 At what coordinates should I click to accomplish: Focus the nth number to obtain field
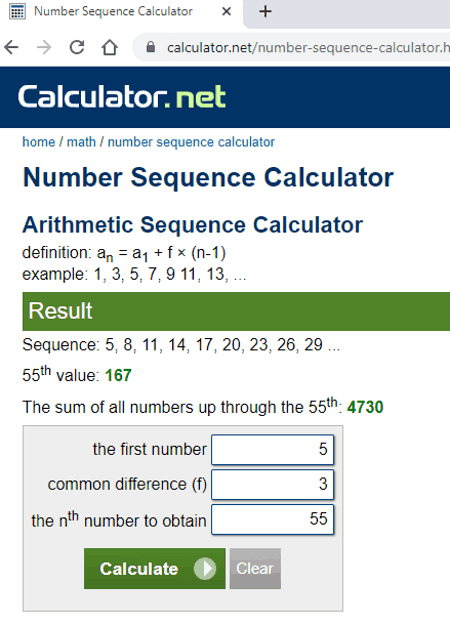273,519
